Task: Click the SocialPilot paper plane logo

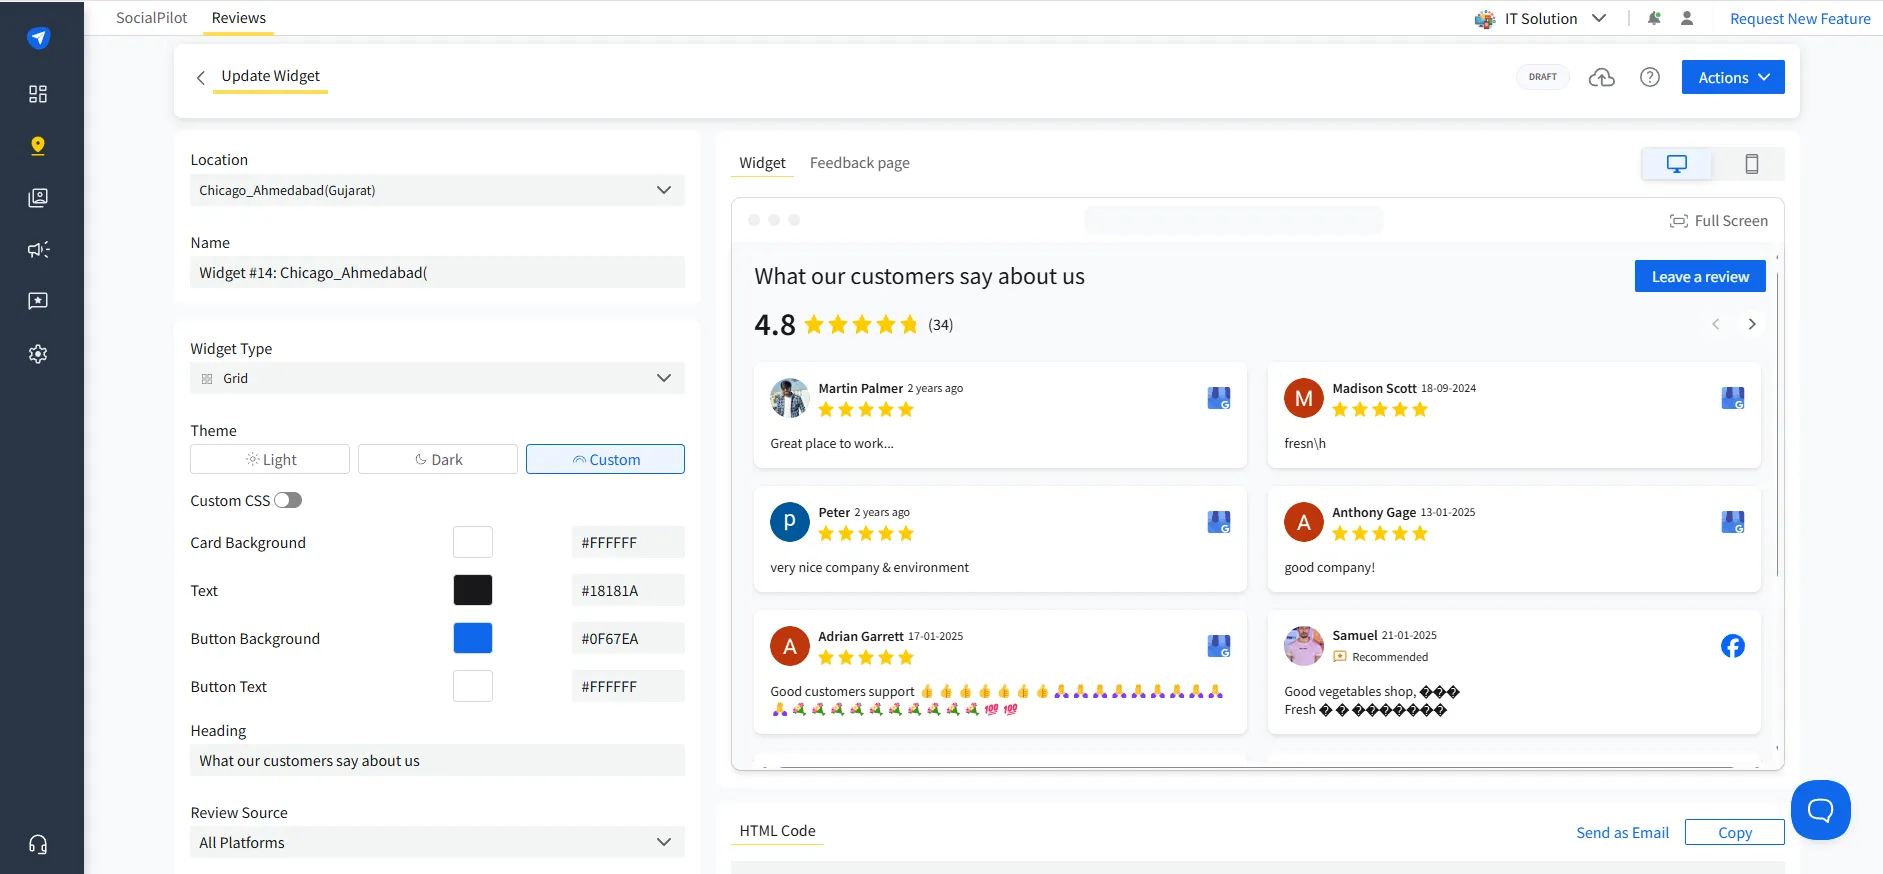Action: 38,38
